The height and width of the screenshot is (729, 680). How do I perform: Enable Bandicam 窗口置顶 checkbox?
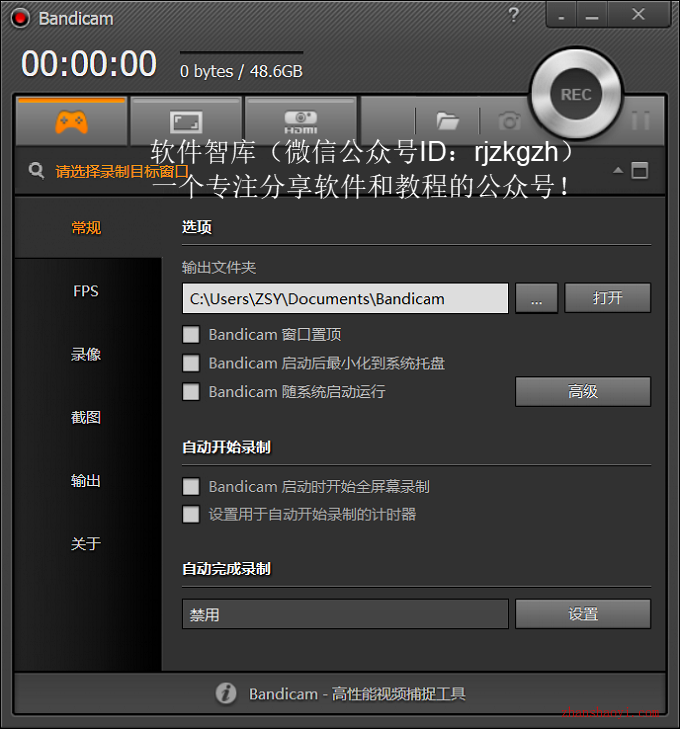coord(191,334)
